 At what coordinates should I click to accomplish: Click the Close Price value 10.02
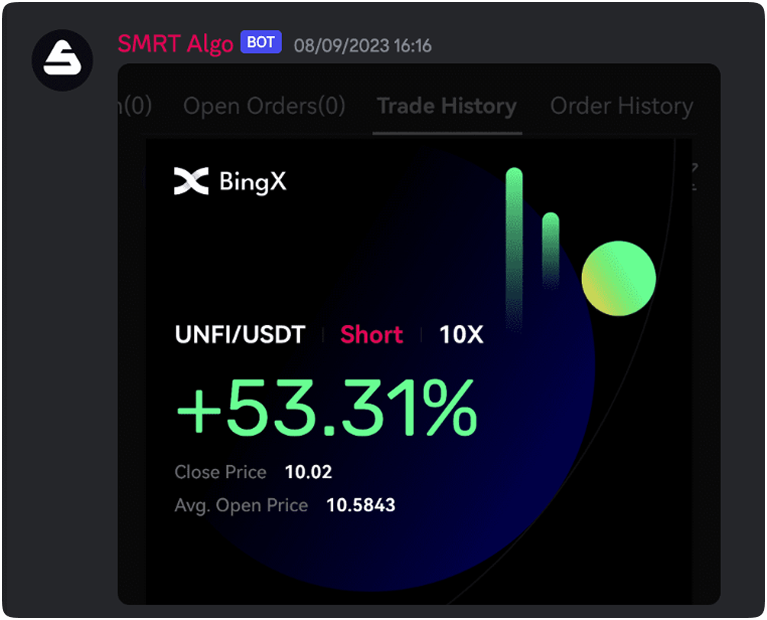pos(308,472)
